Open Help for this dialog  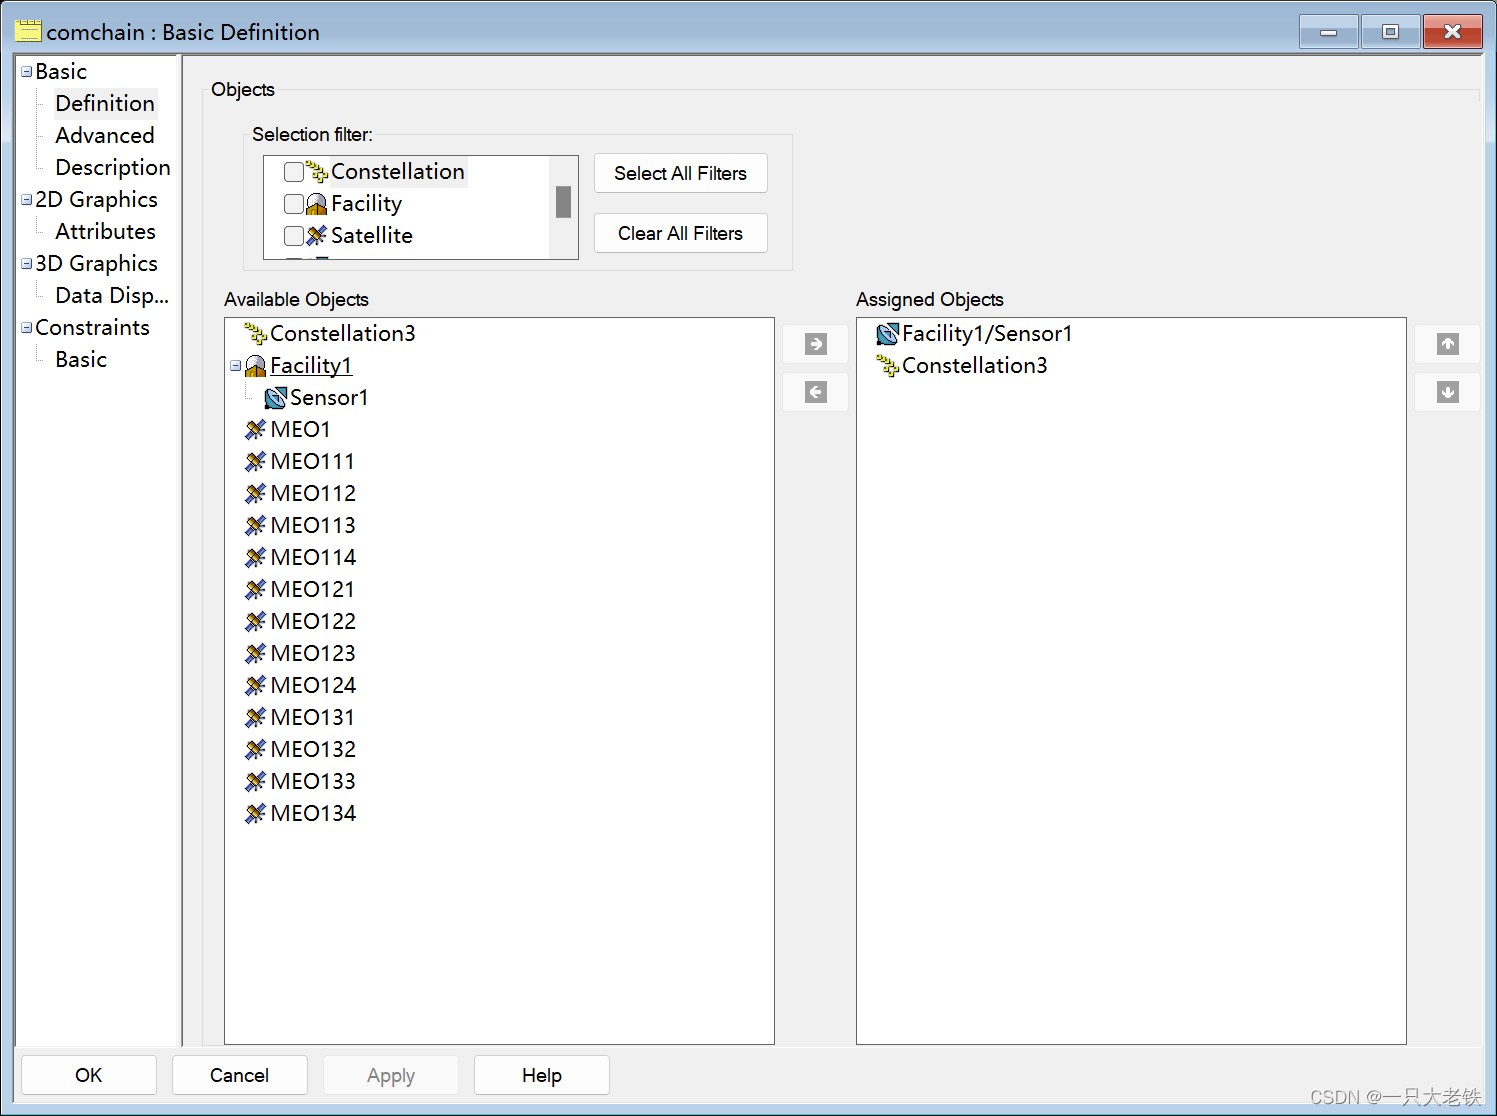(x=542, y=1075)
